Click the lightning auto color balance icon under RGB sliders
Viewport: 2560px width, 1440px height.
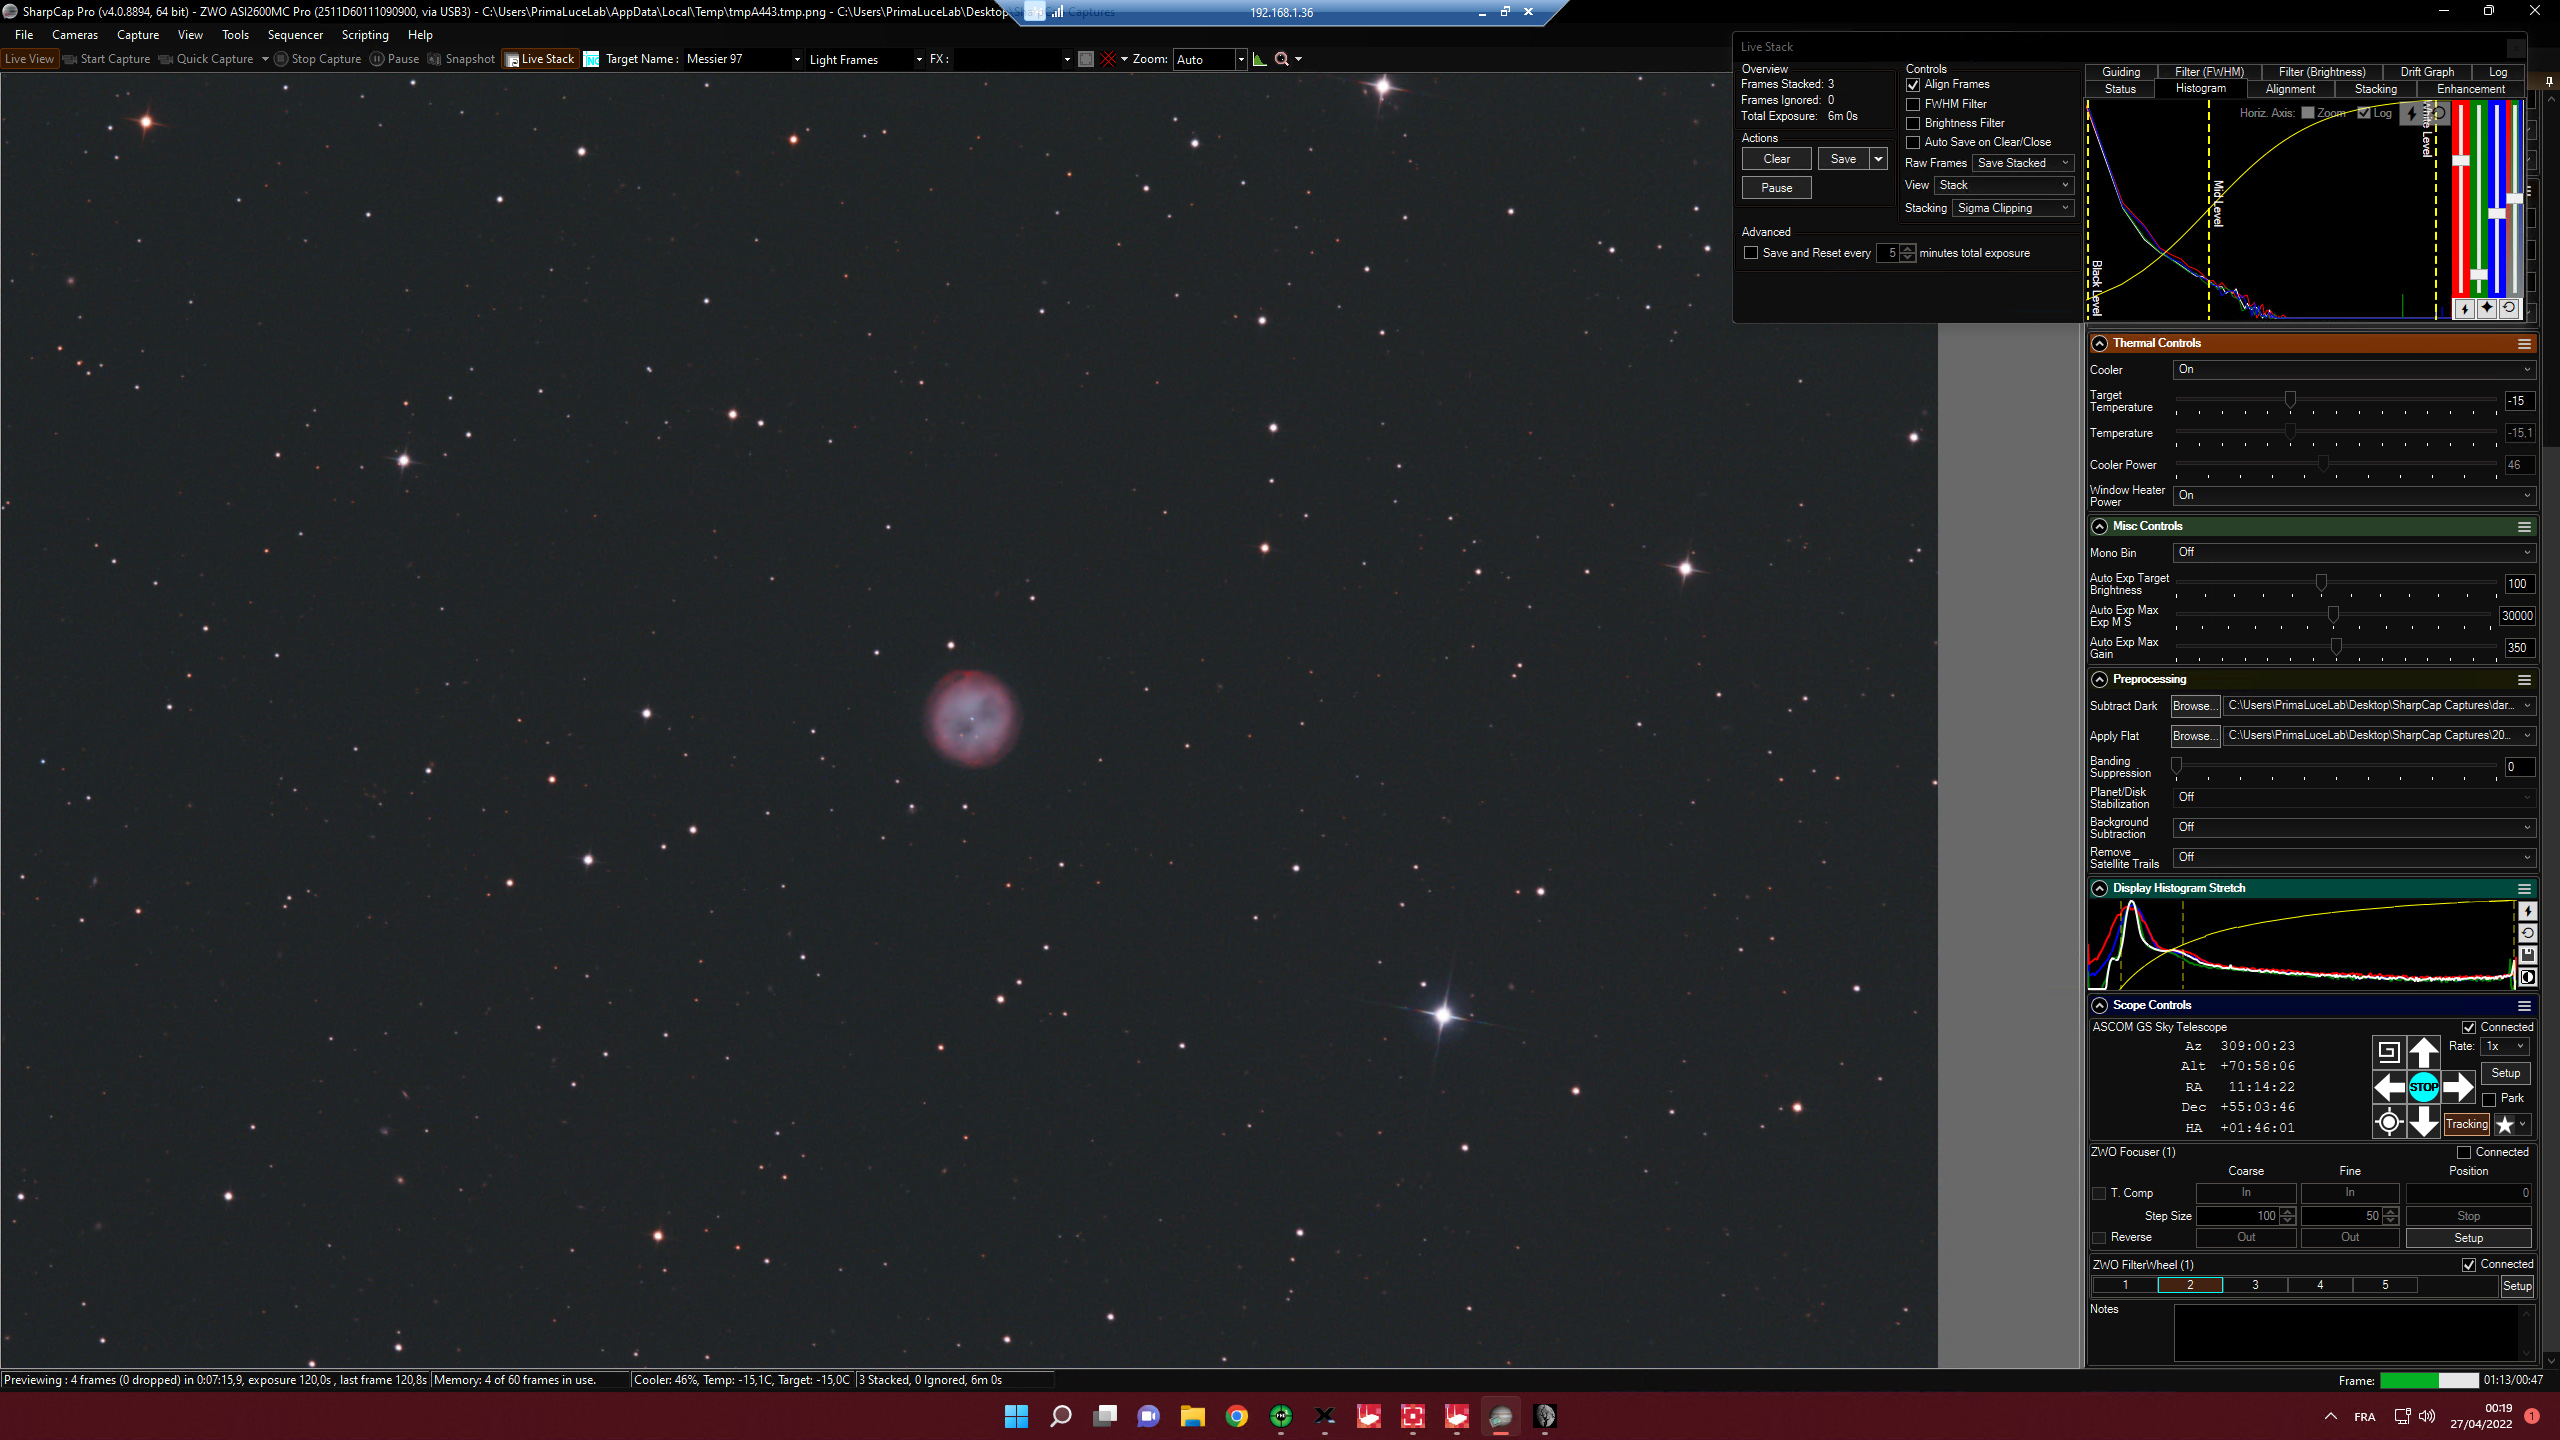tap(2465, 309)
